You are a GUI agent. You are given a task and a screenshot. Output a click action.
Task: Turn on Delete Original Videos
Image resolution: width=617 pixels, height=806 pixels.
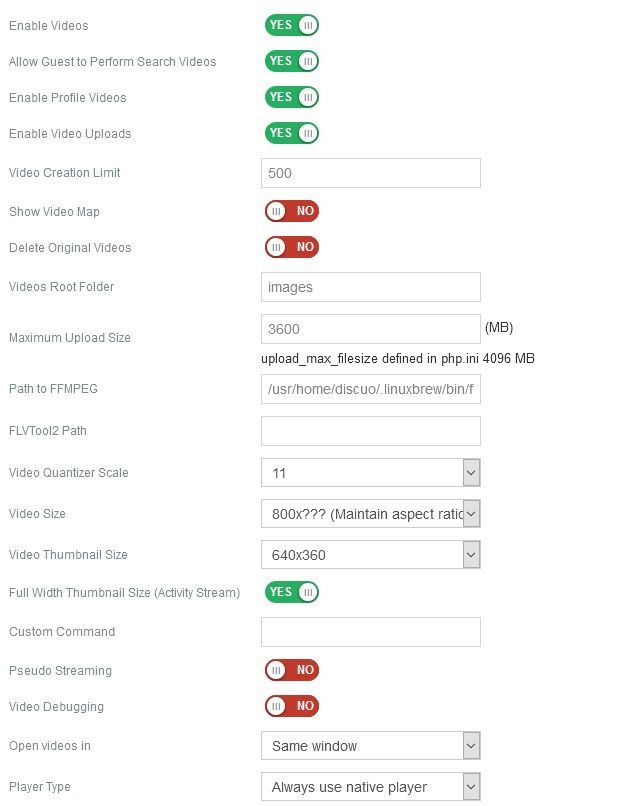click(291, 247)
